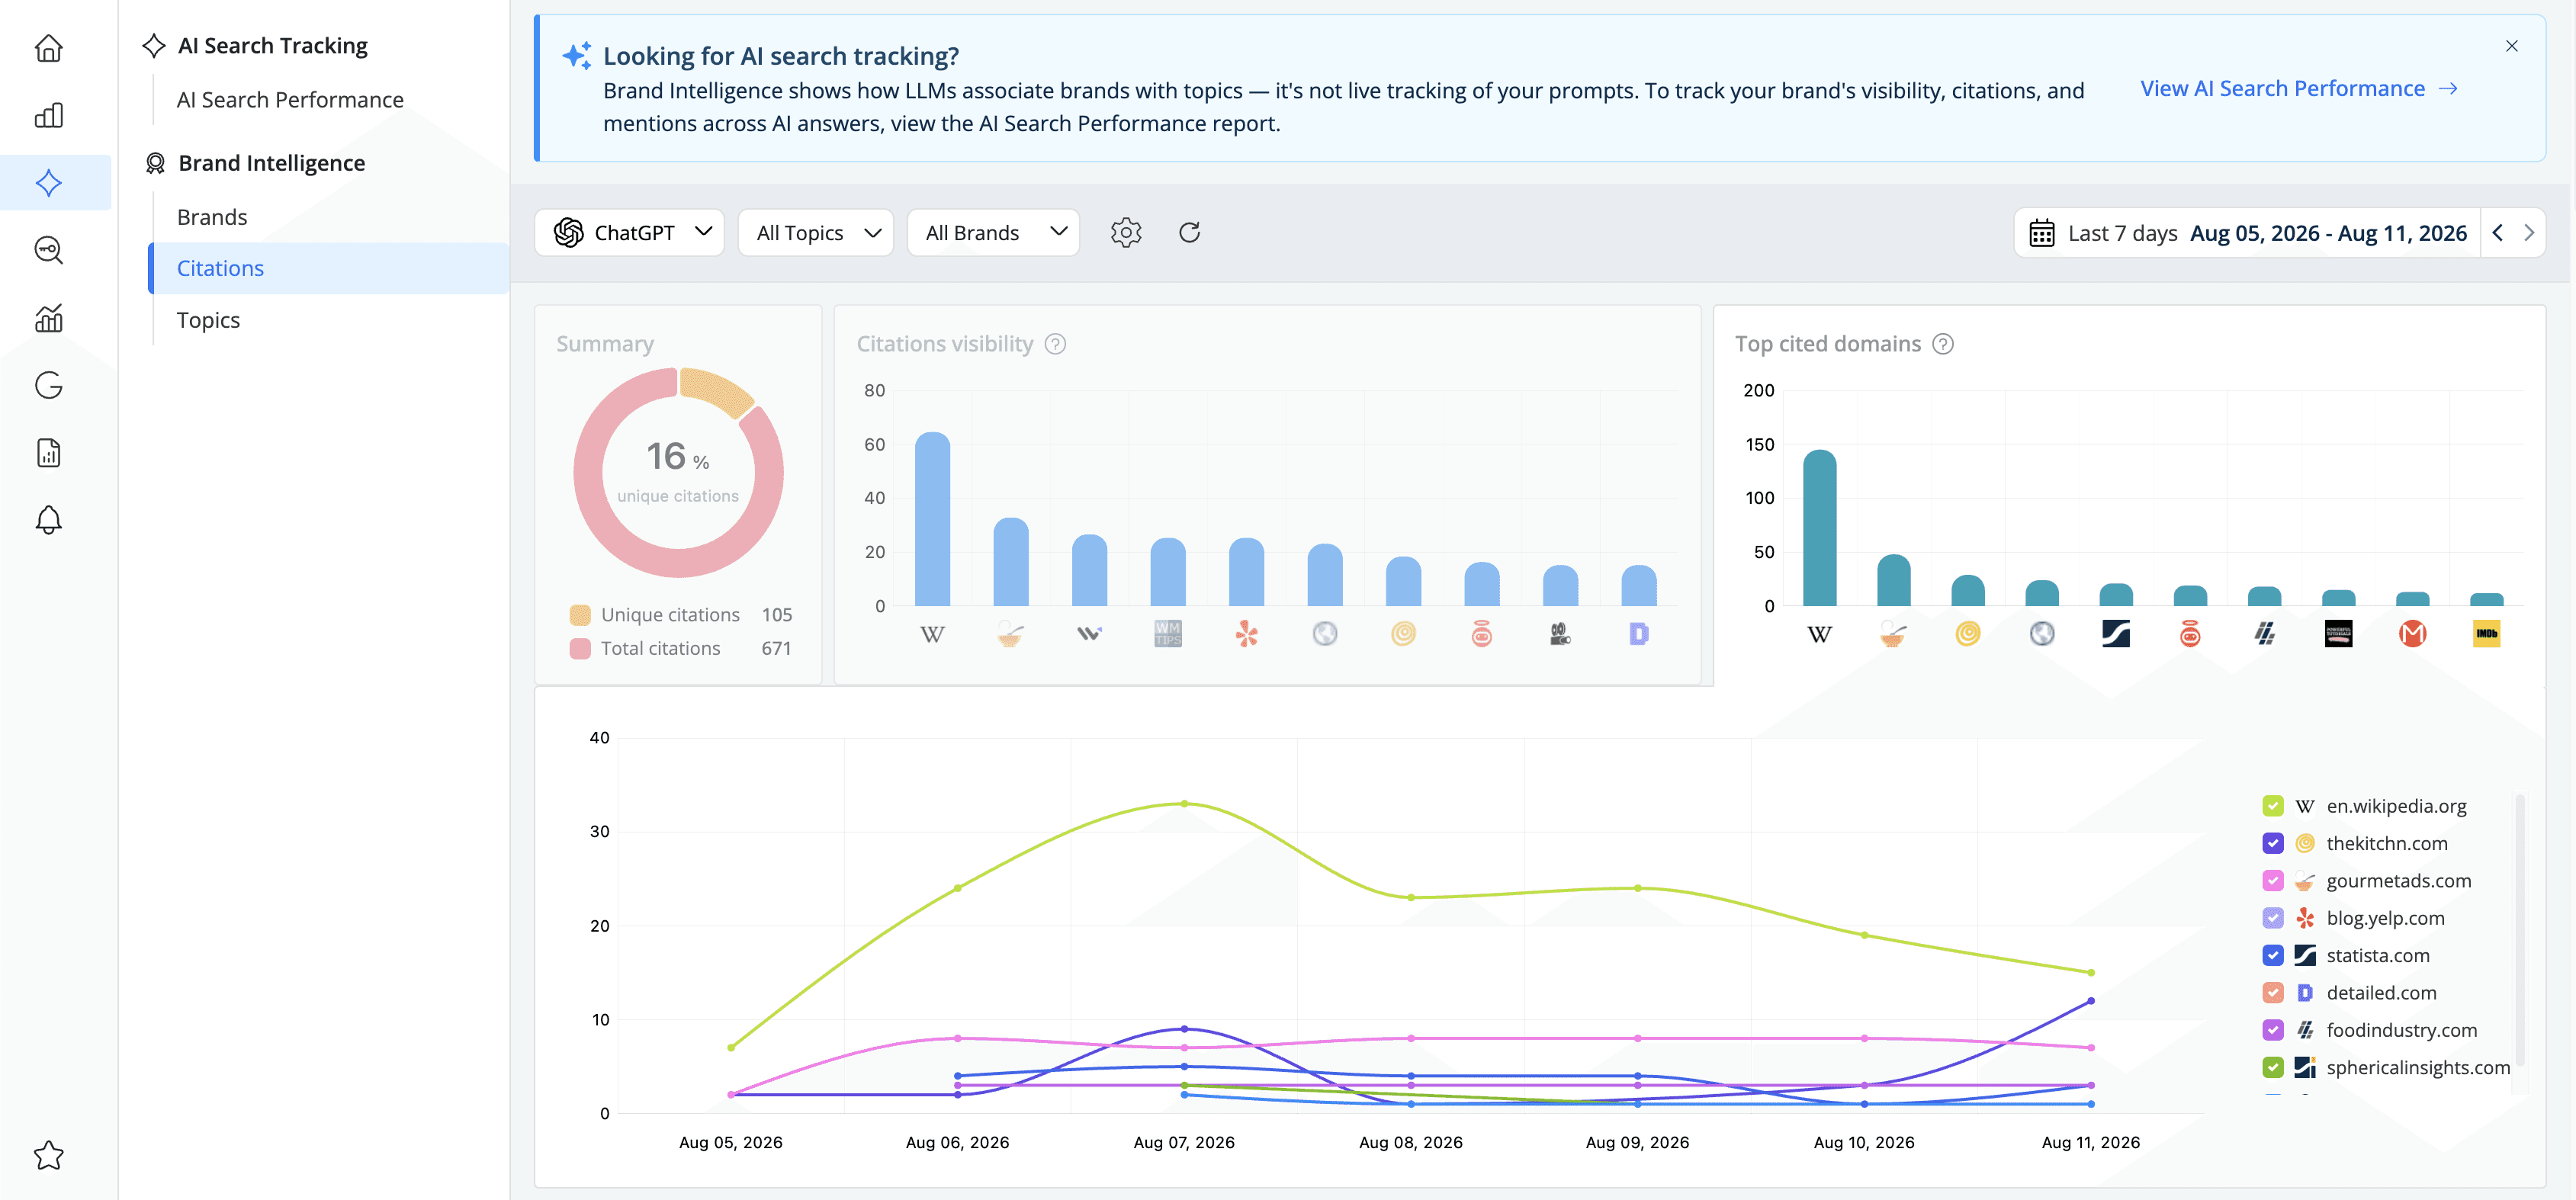2576x1200 pixels.
Task: Open the analytics chart icon in rail
Action: pos(48,318)
